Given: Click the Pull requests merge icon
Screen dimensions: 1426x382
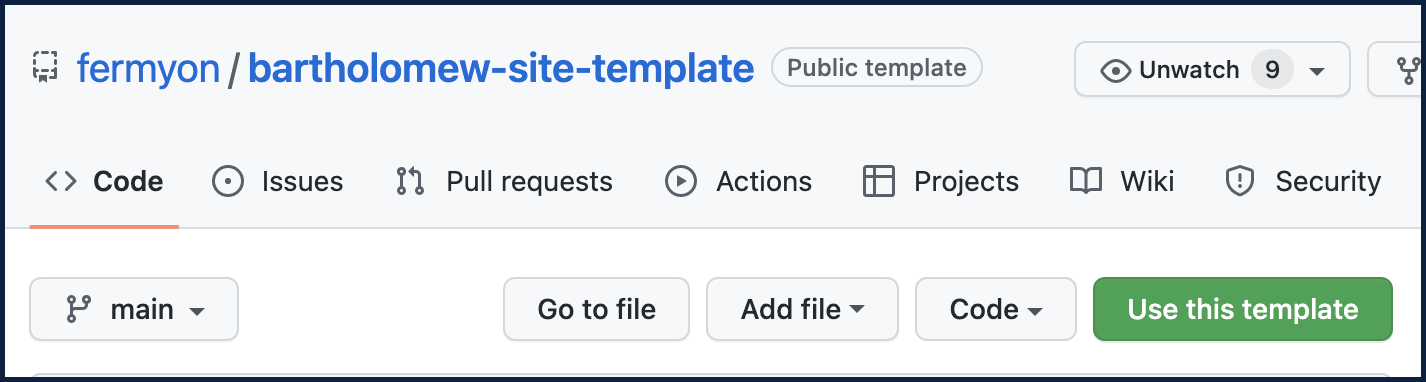Looking at the screenshot, I should (x=410, y=181).
